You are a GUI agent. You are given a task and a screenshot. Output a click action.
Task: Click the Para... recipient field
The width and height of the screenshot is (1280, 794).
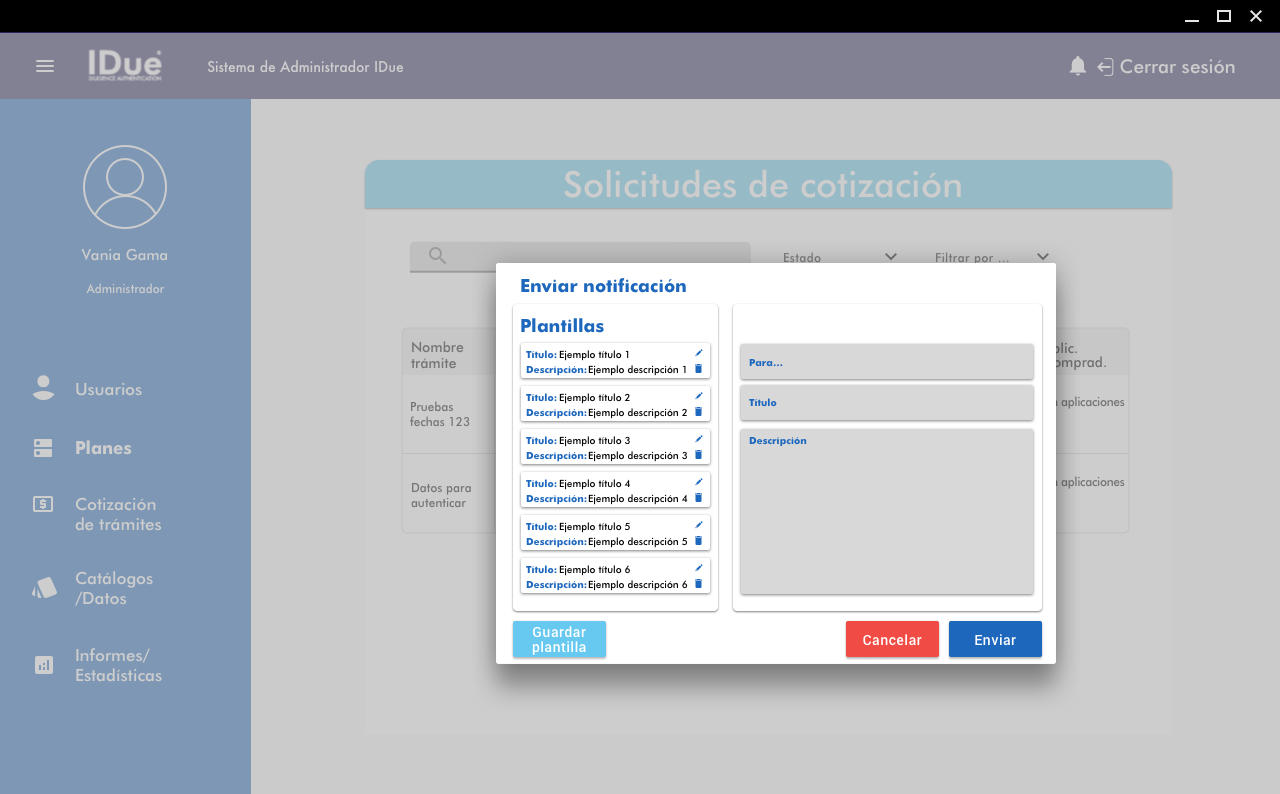tap(886, 362)
